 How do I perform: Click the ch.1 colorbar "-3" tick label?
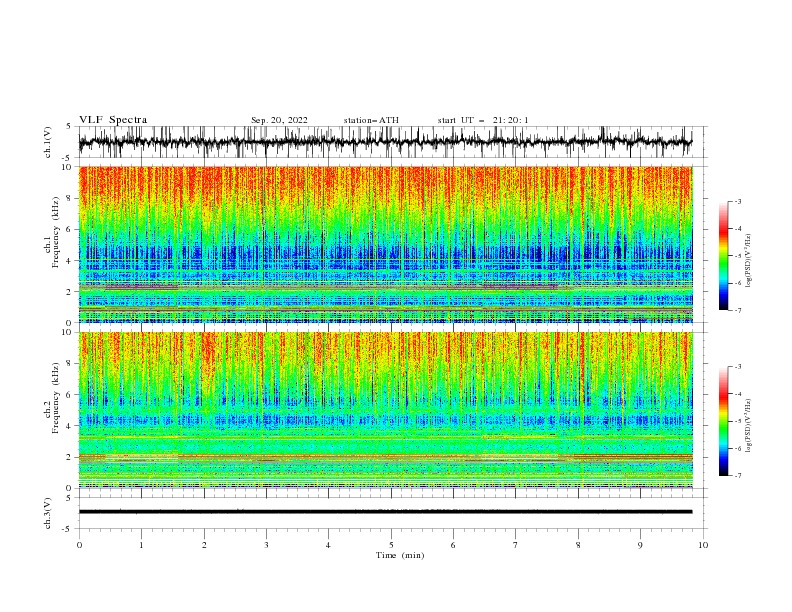737,201
